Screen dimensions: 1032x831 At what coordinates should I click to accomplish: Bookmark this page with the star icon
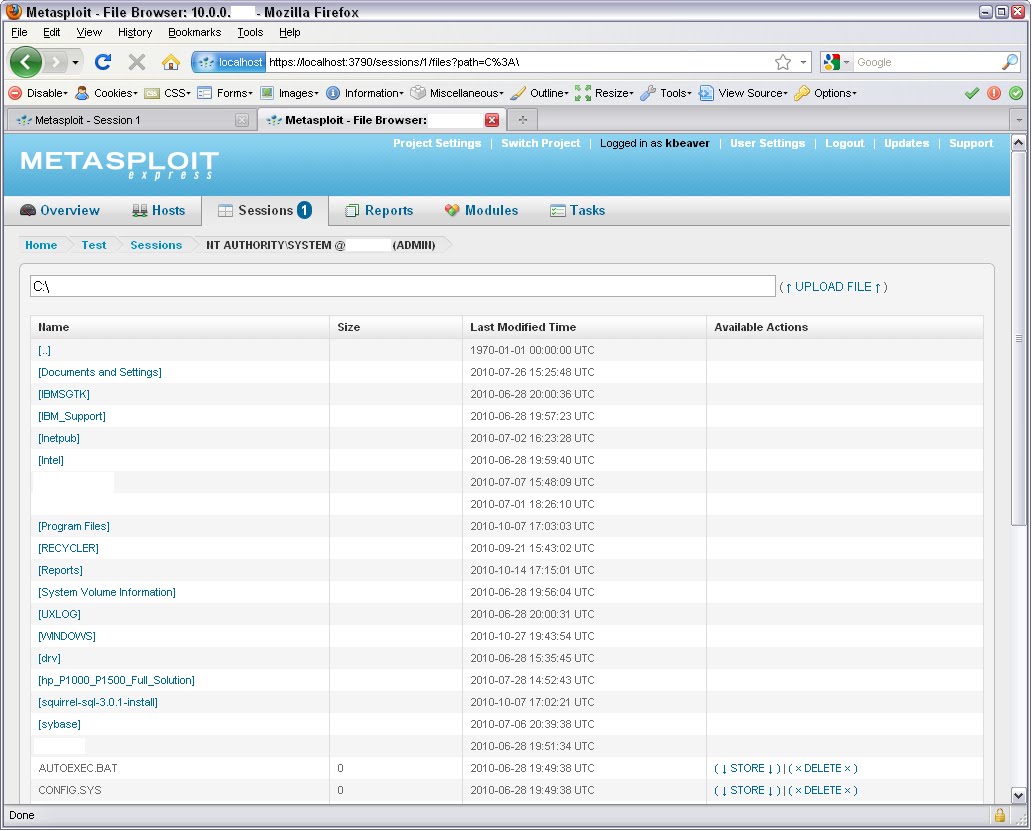click(783, 63)
